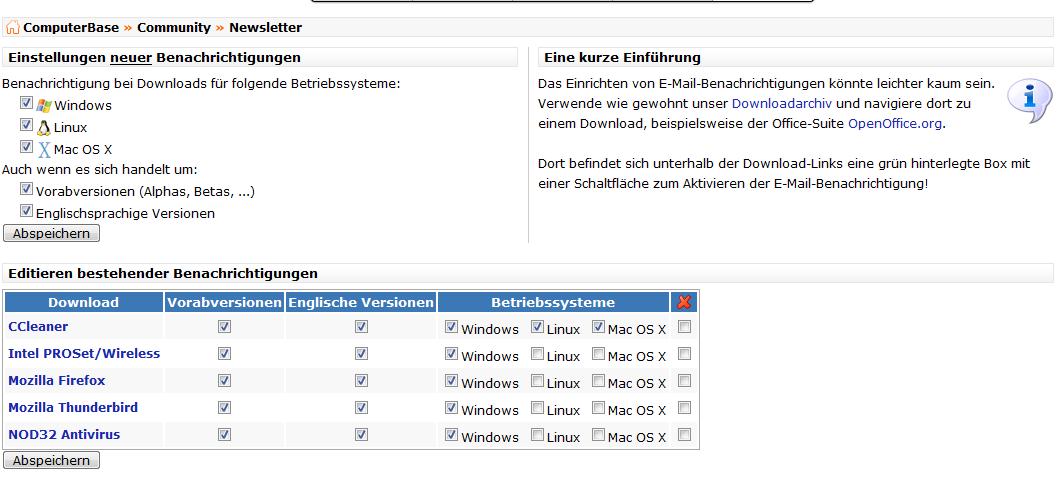Image resolution: width=1059 pixels, height=479 pixels.
Task: Uncheck CCleaner Linux checkbox
Action: [537, 326]
